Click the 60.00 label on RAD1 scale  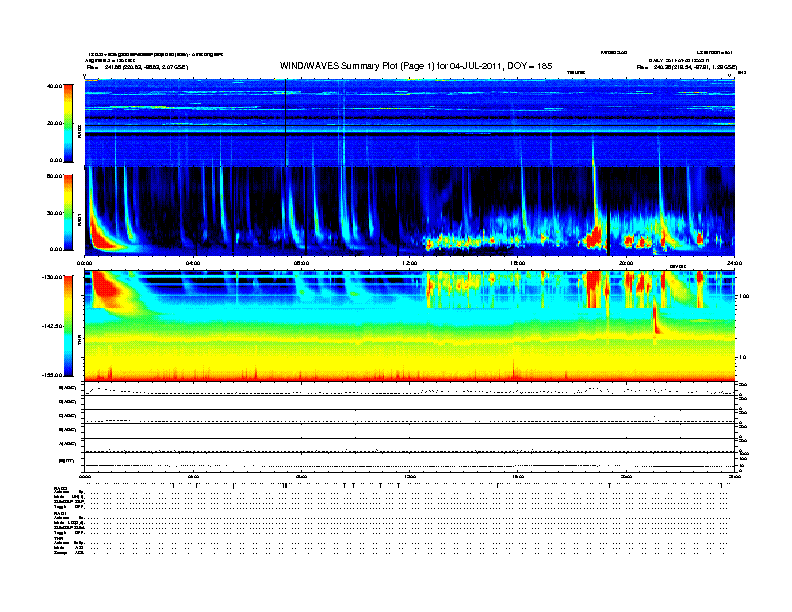click(x=54, y=176)
